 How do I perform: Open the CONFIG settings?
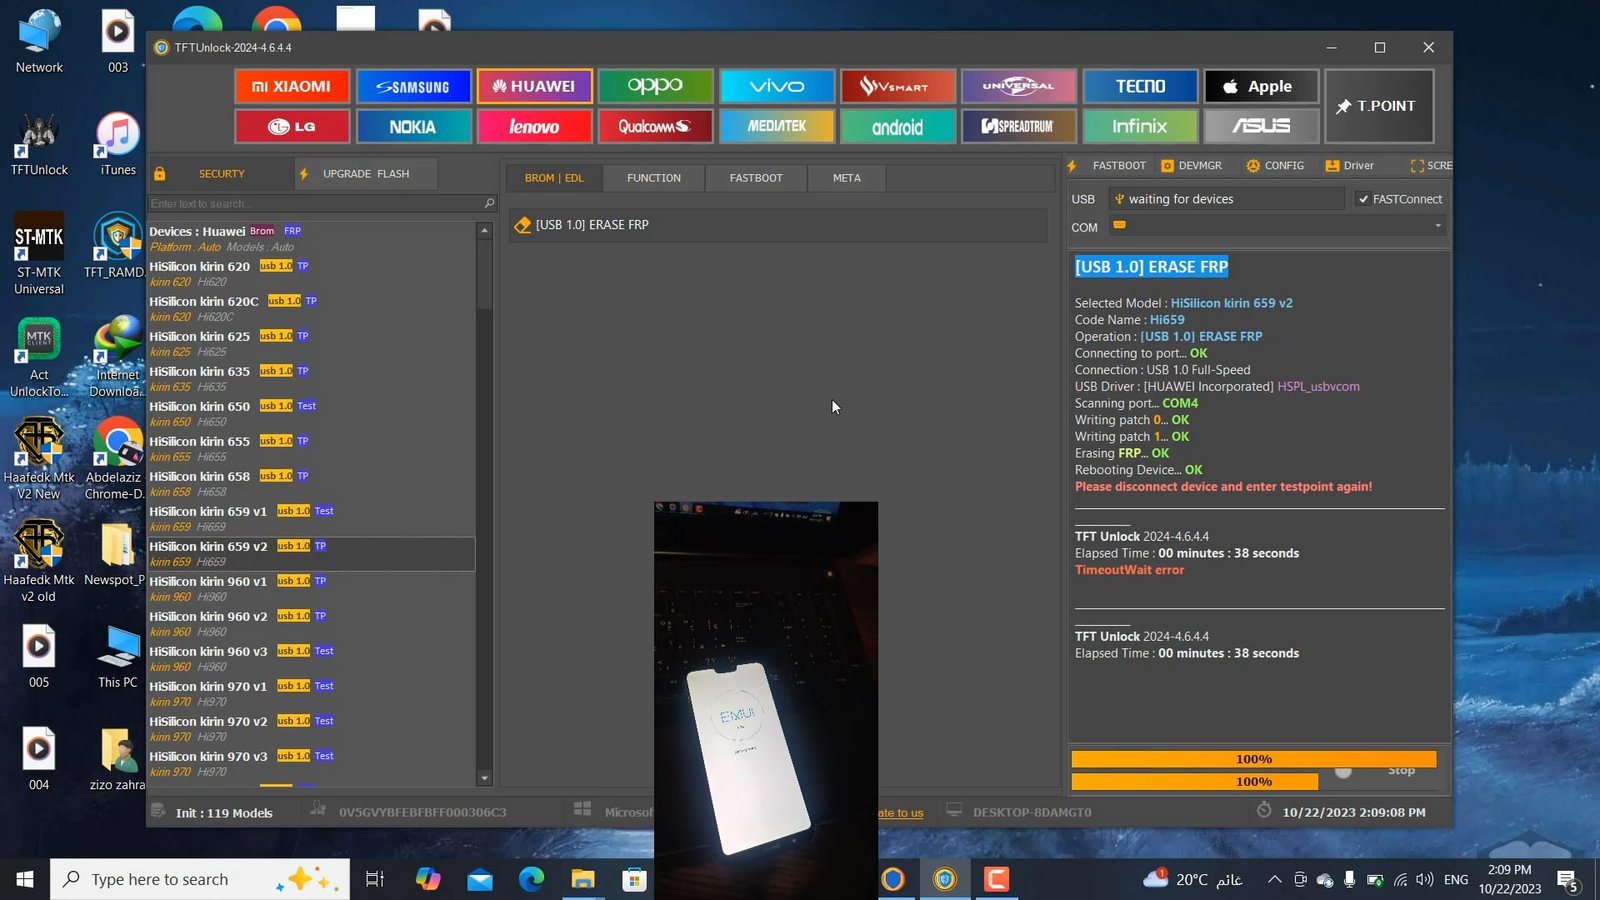[x=1275, y=166]
